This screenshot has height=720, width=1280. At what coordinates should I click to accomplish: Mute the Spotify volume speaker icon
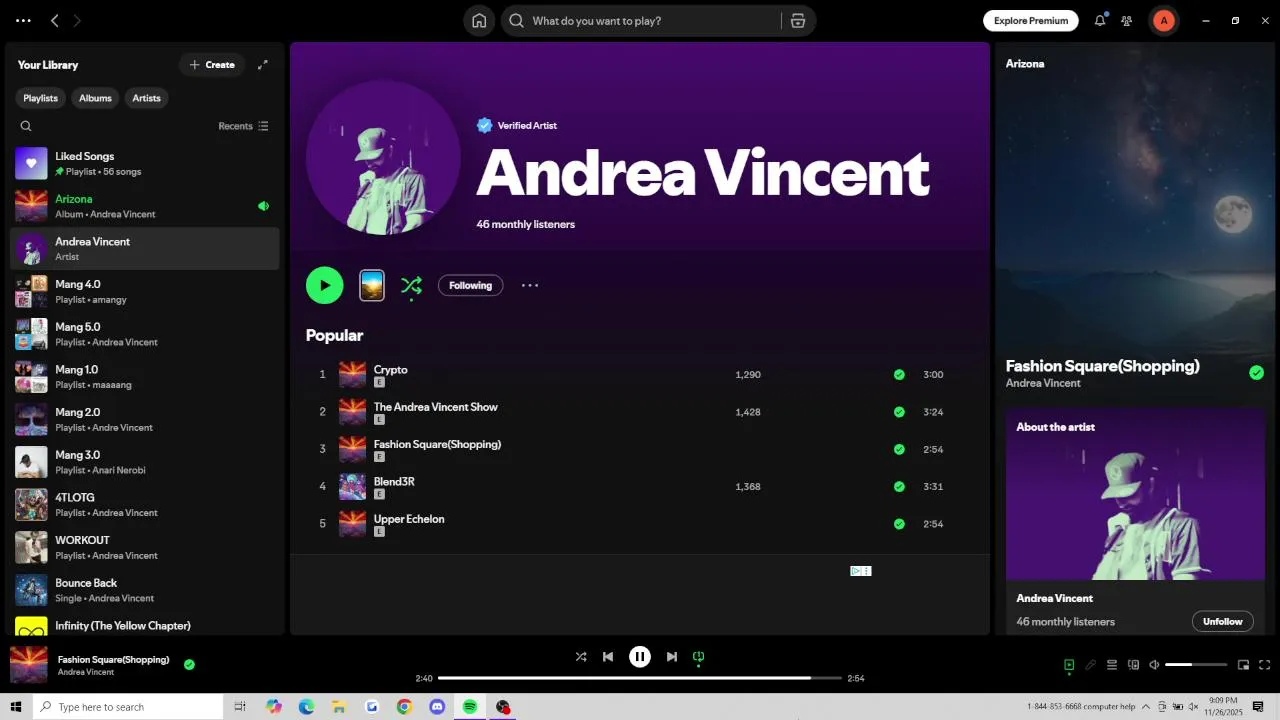point(1154,665)
